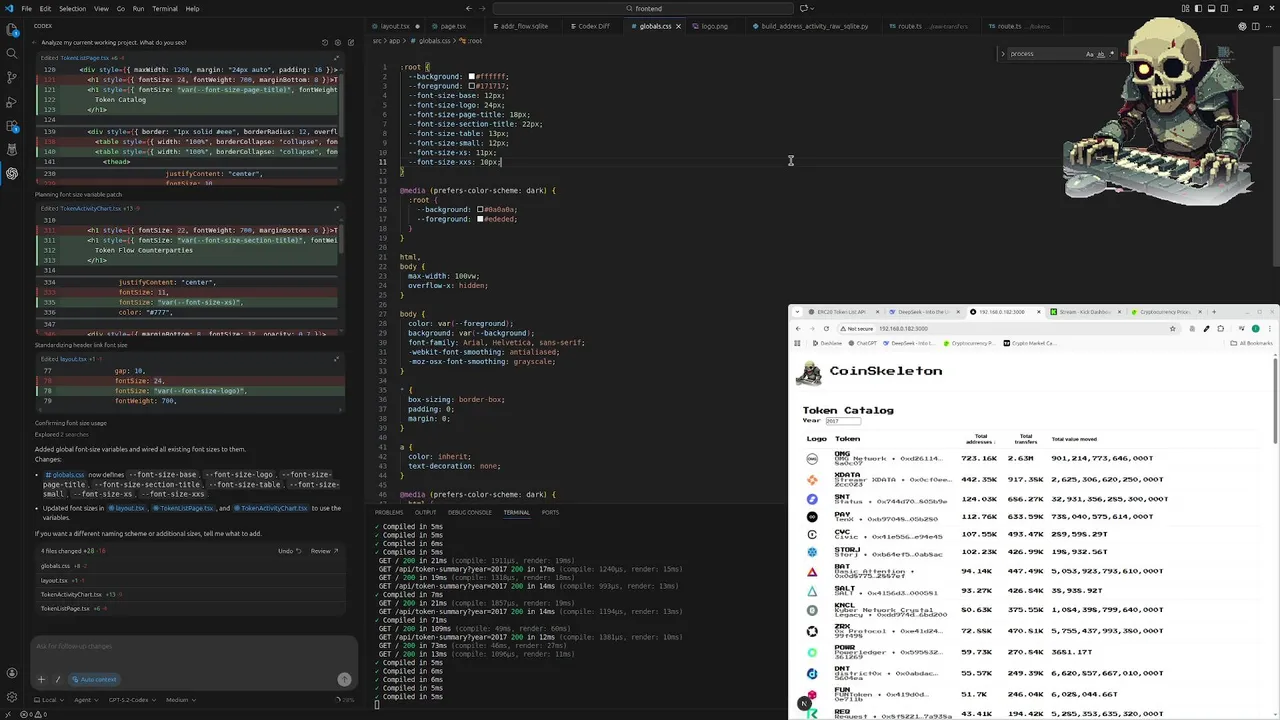Expand the TokenListPage.tsx diff card
The width and height of the screenshot is (1280, 720).
[336, 58]
